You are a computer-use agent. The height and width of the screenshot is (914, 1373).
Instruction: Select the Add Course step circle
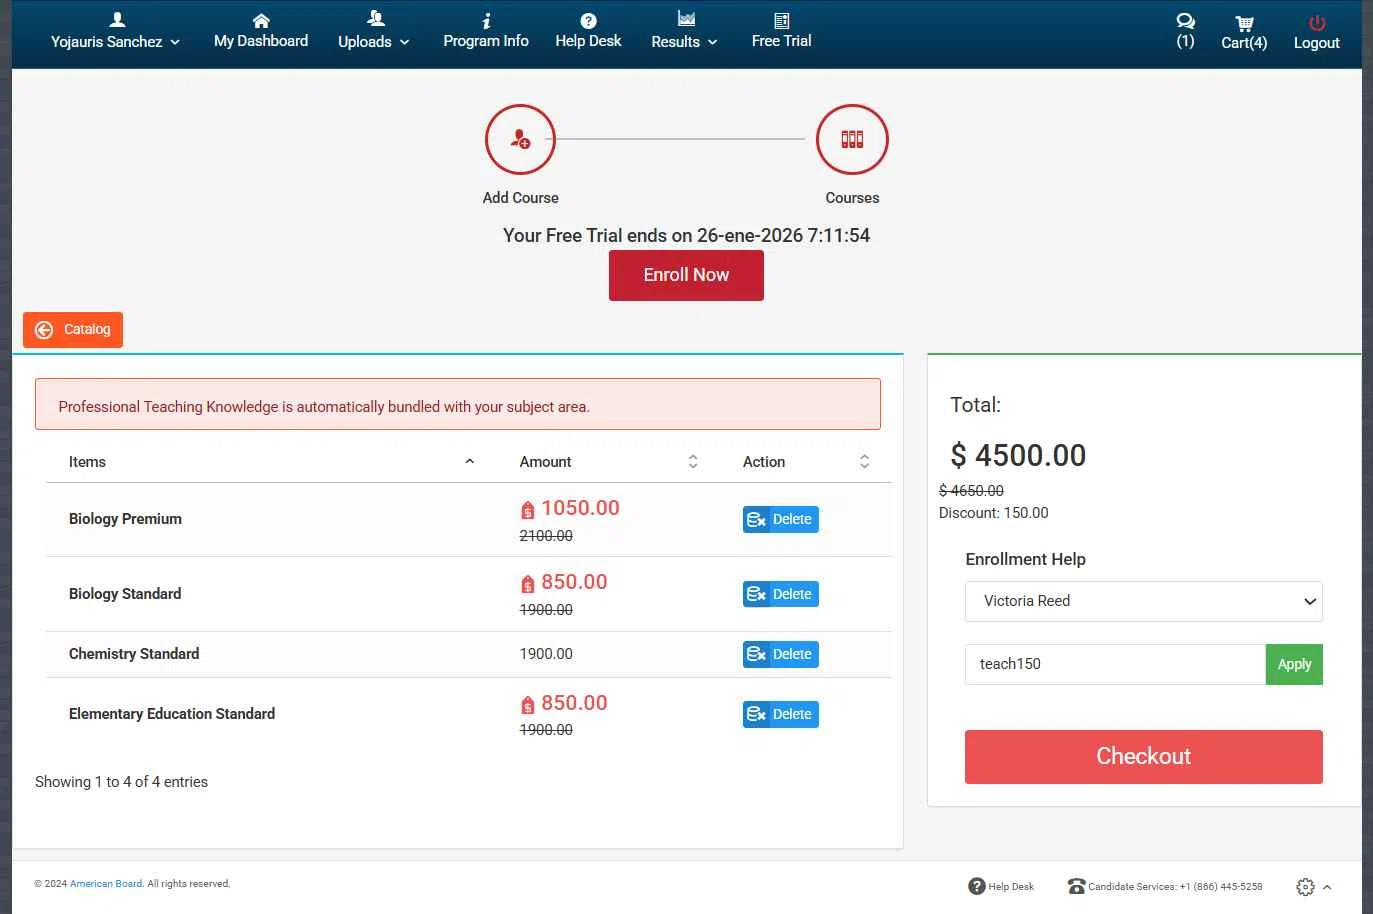[x=520, y=139]
